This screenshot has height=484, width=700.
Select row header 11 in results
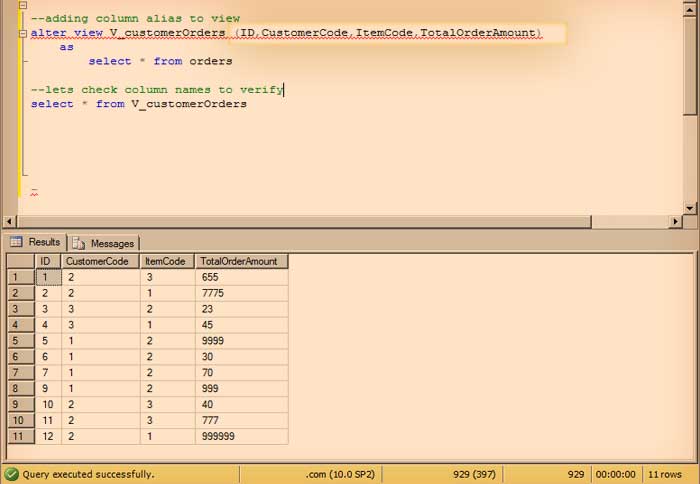click(21, 436)
